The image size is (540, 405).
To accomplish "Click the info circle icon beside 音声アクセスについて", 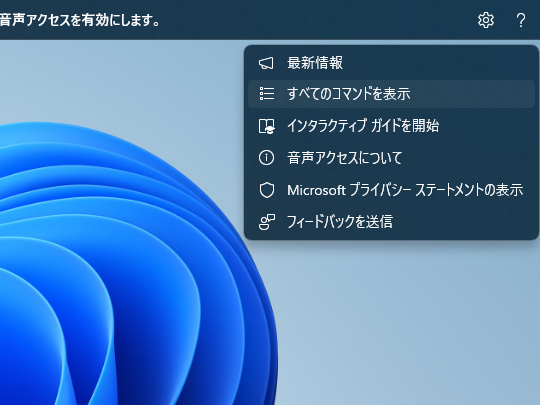I will tap(266, 158).
